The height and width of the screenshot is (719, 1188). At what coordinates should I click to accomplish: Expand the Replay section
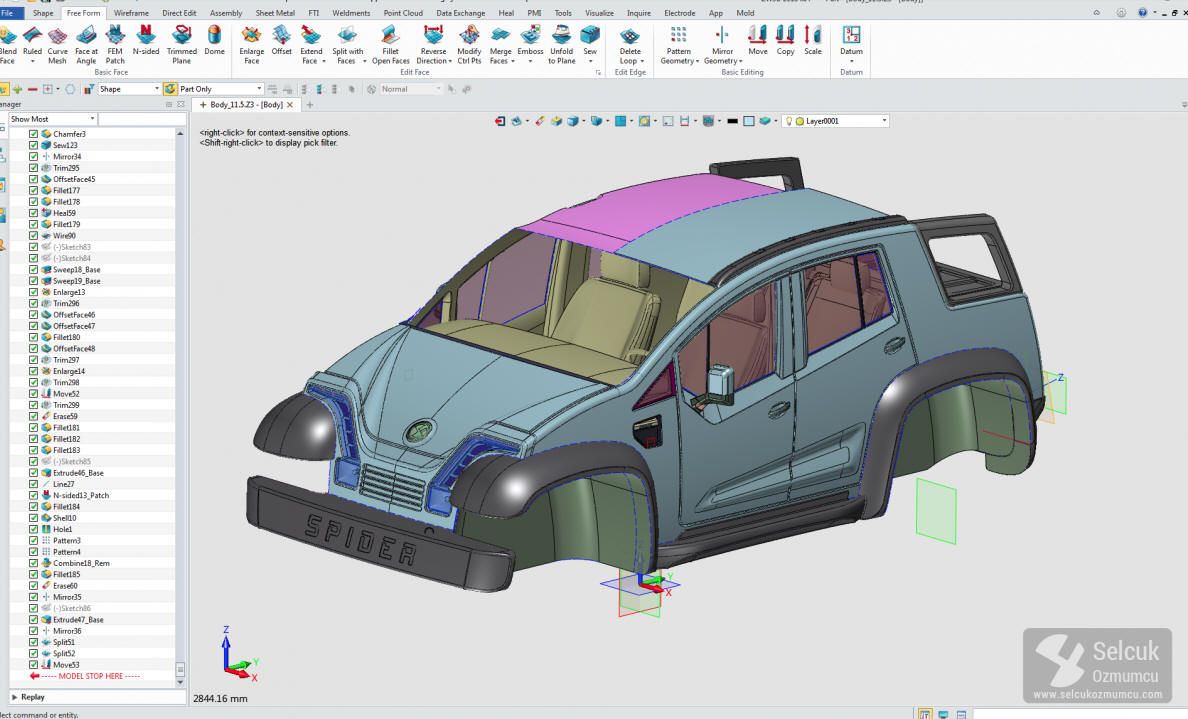coord(15,697)
